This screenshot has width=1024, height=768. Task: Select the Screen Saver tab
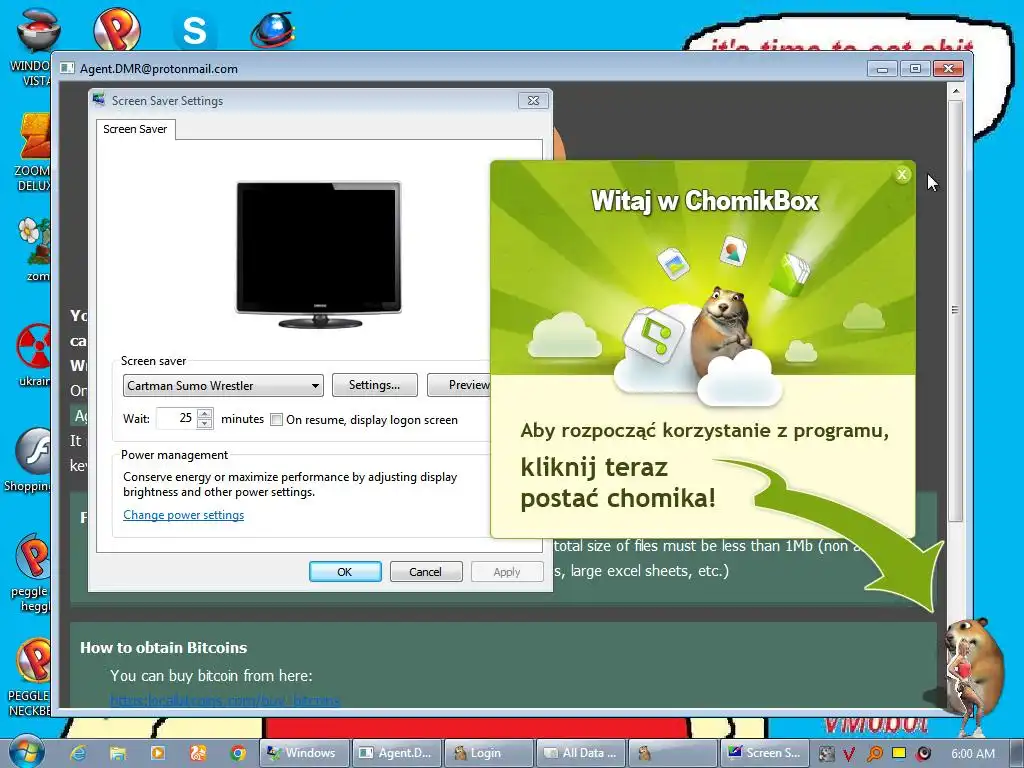click(x=135, y=129)
